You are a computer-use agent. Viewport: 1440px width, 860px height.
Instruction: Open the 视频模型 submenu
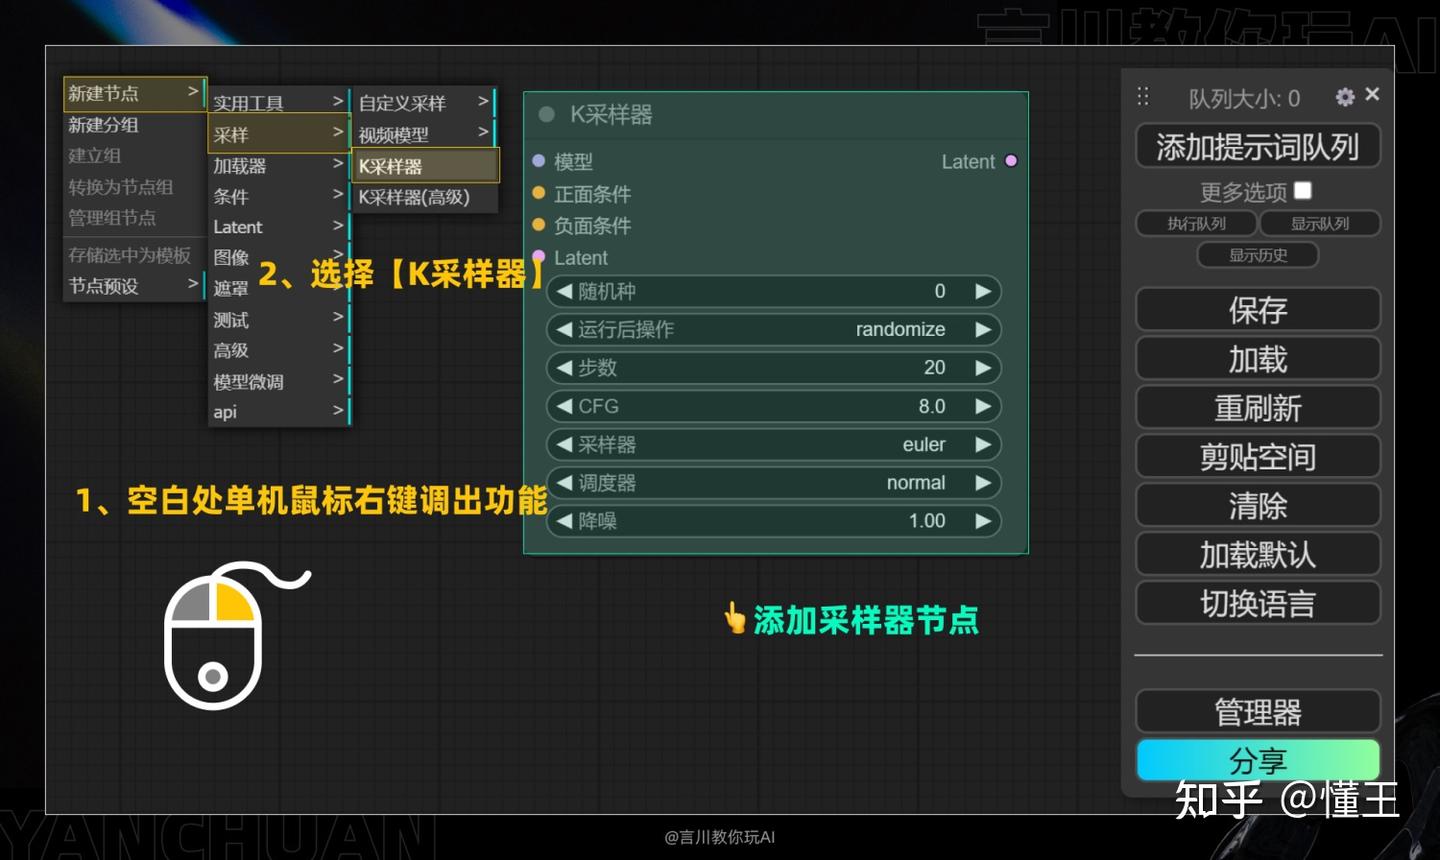[x=424, y=134]
